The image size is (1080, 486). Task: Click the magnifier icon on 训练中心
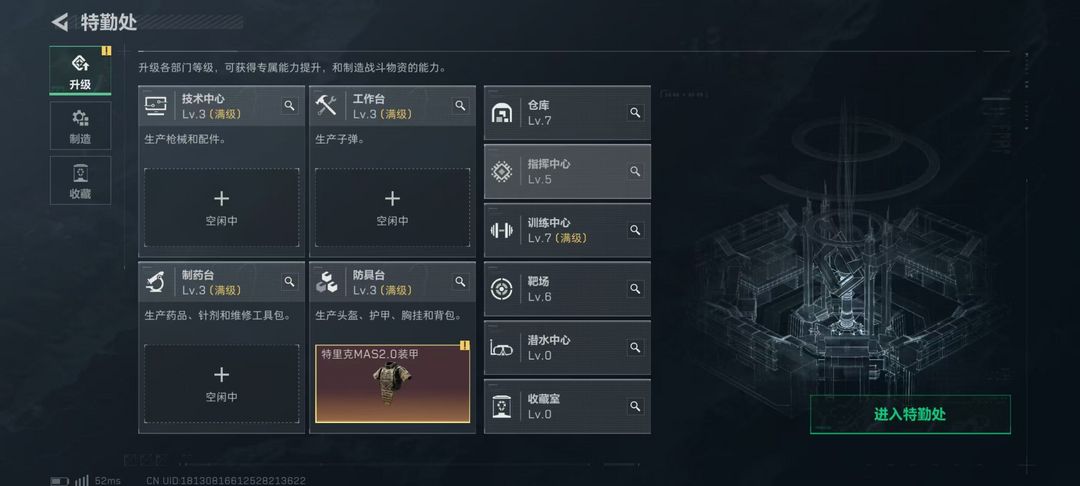click(635, 230)
